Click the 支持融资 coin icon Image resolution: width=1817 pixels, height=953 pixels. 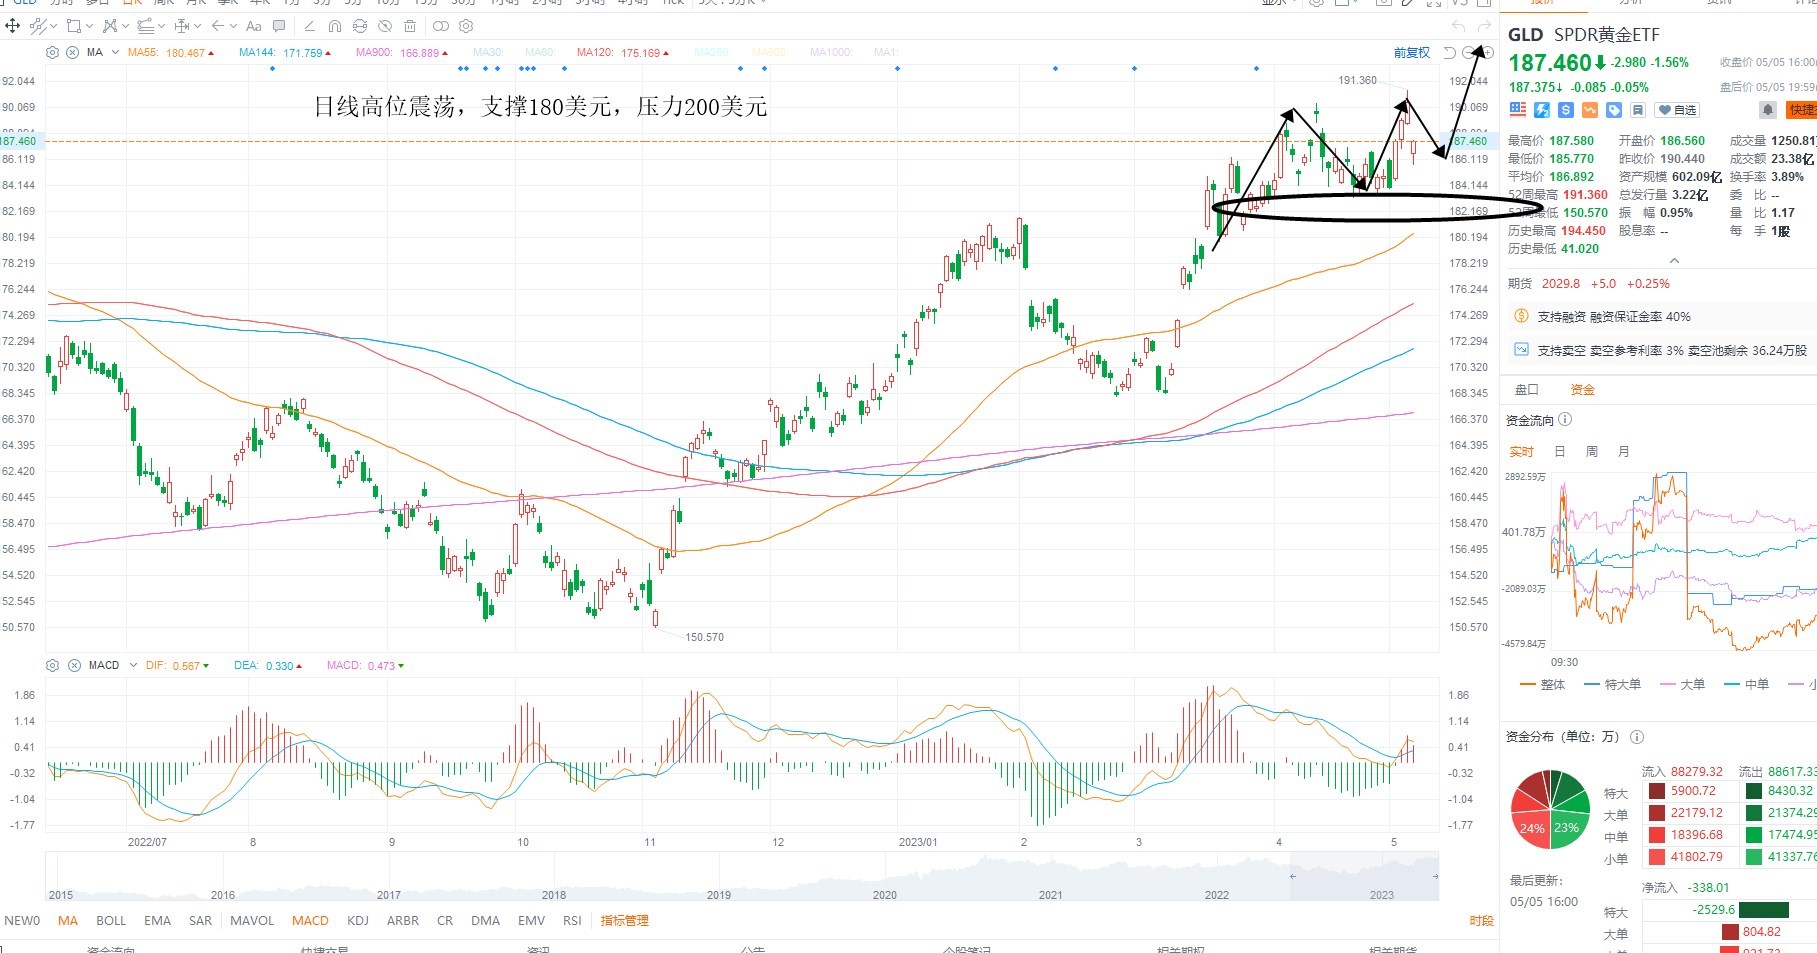click(1521, 316)
